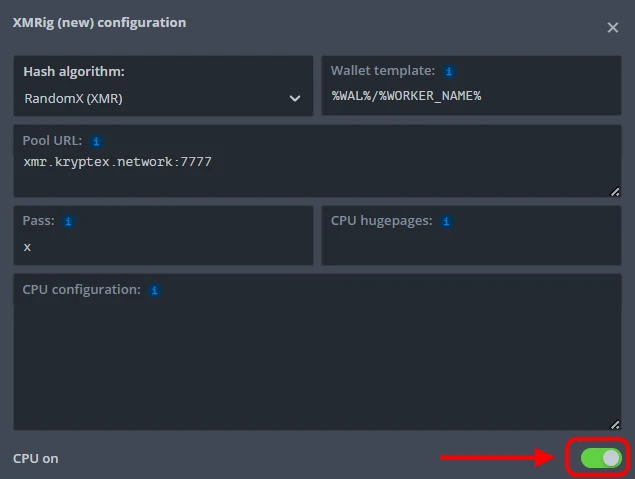Show info for Pool URL
635x479 pixels.
click(96, 141)
